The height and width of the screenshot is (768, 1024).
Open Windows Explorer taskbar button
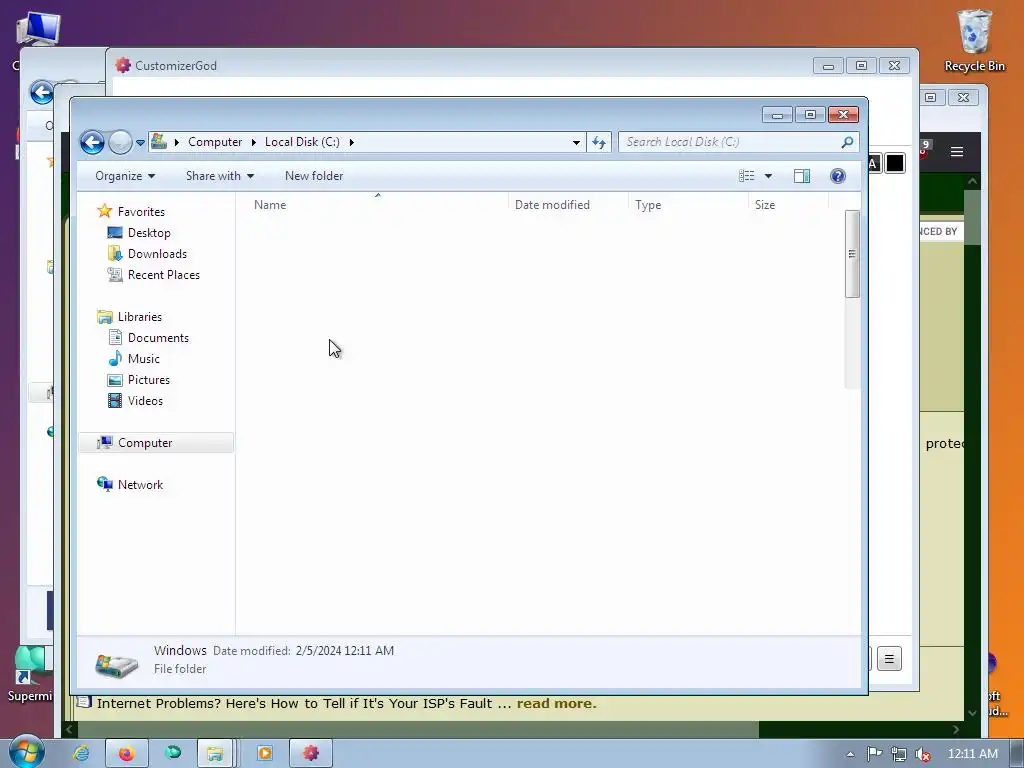(x=215, y=753)
